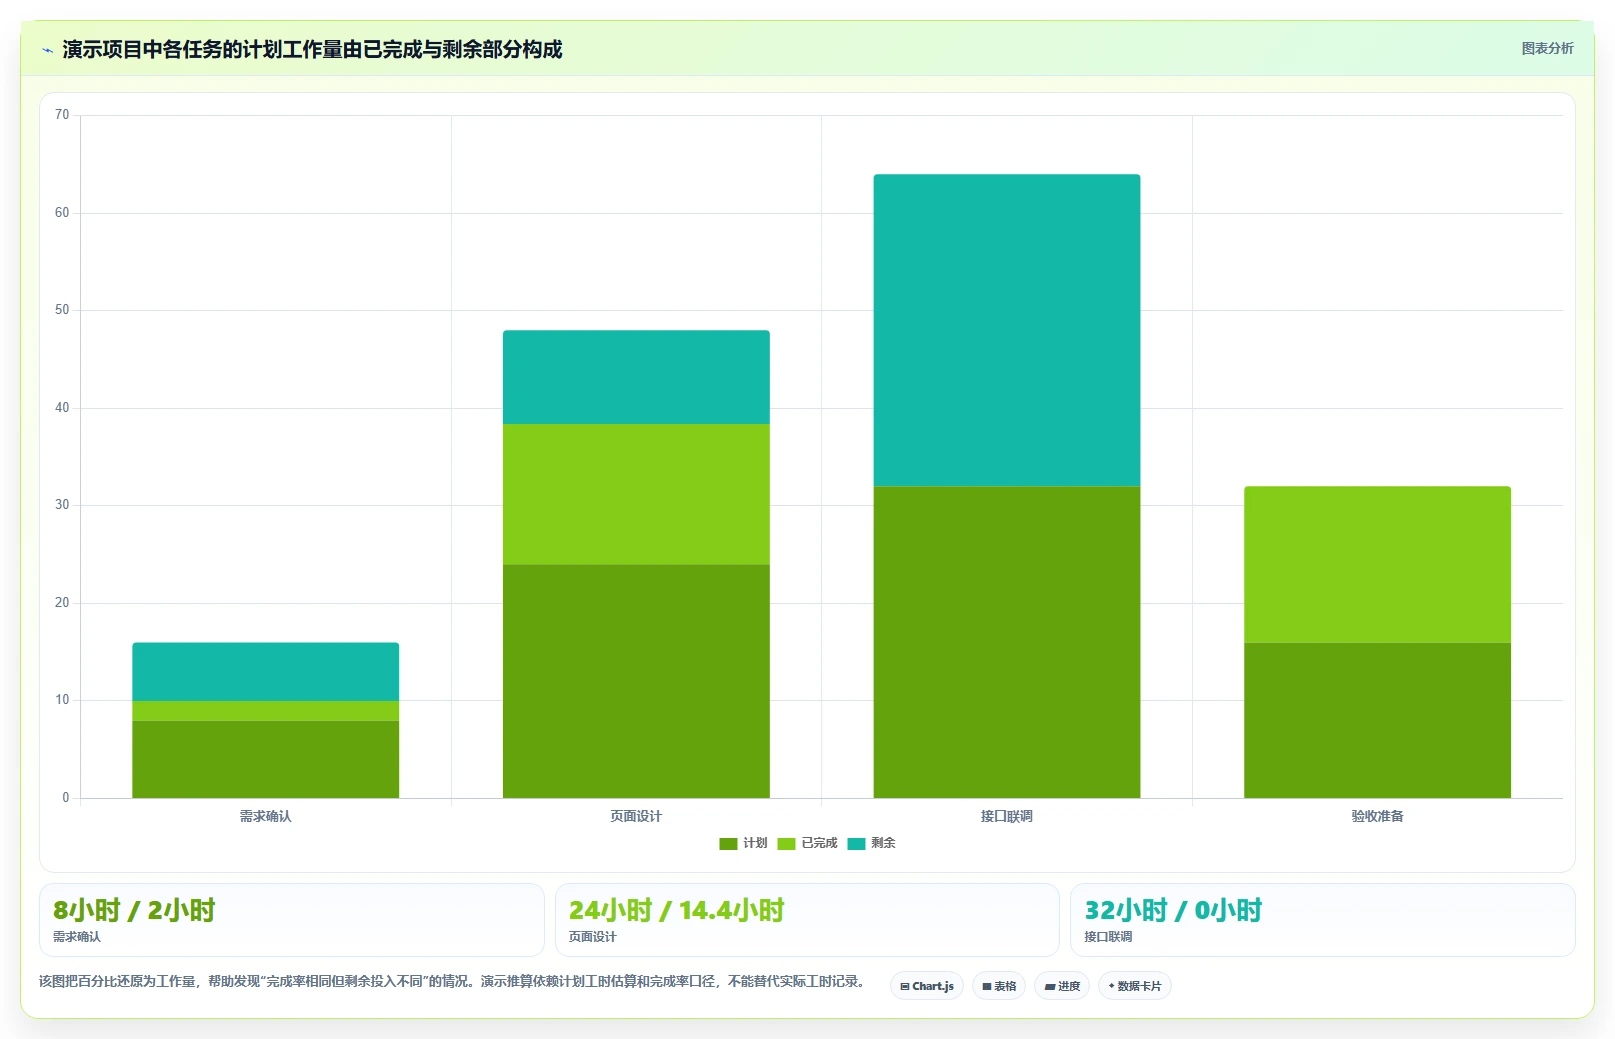Click the 页面设计 x-axis label
Image resolution: width=1615 pixels, height=1039 pixels.
pyautogui.click(x=636, y=816)
